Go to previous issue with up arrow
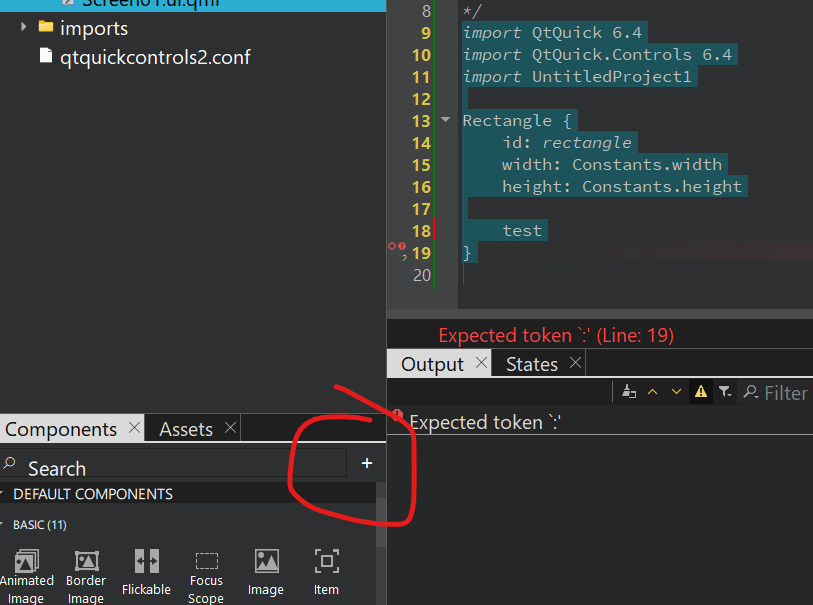The image size is (813, 605). 653,392
